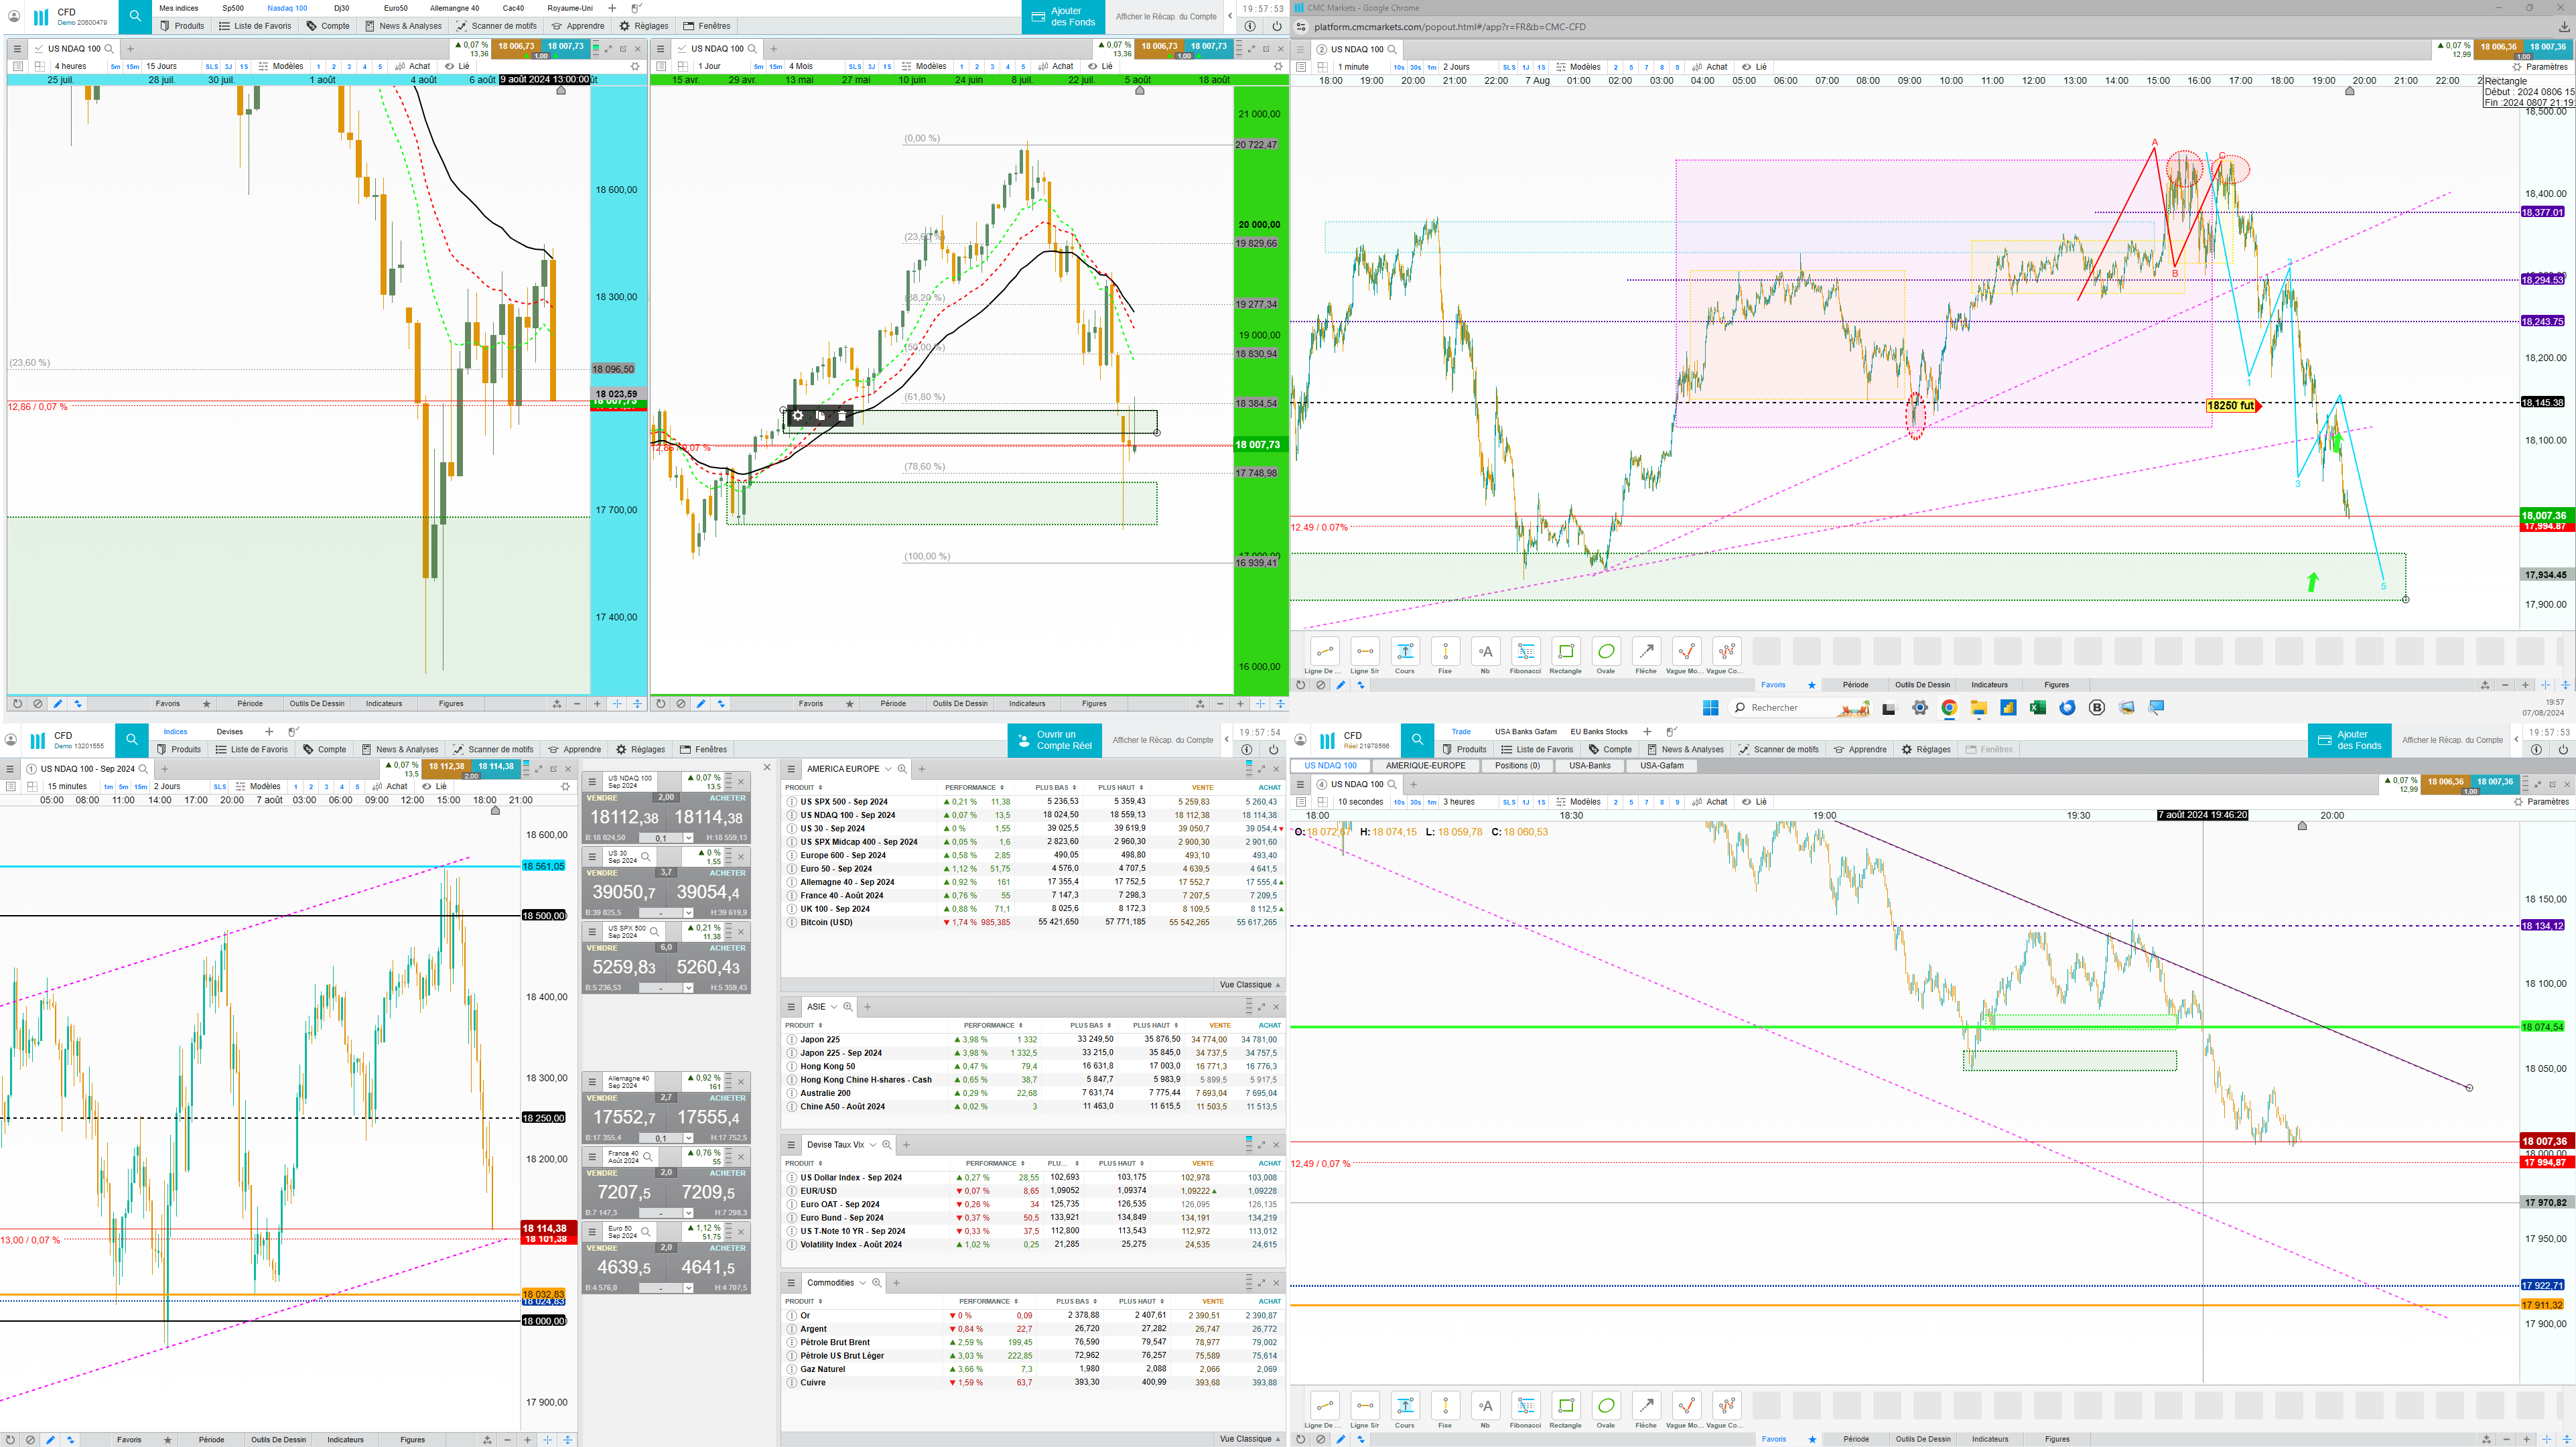This screenshot has height=1447, width=2576.
Task: Expand the AMERICA EUROPE watchlist dropdown
Action: coord(887,769)
